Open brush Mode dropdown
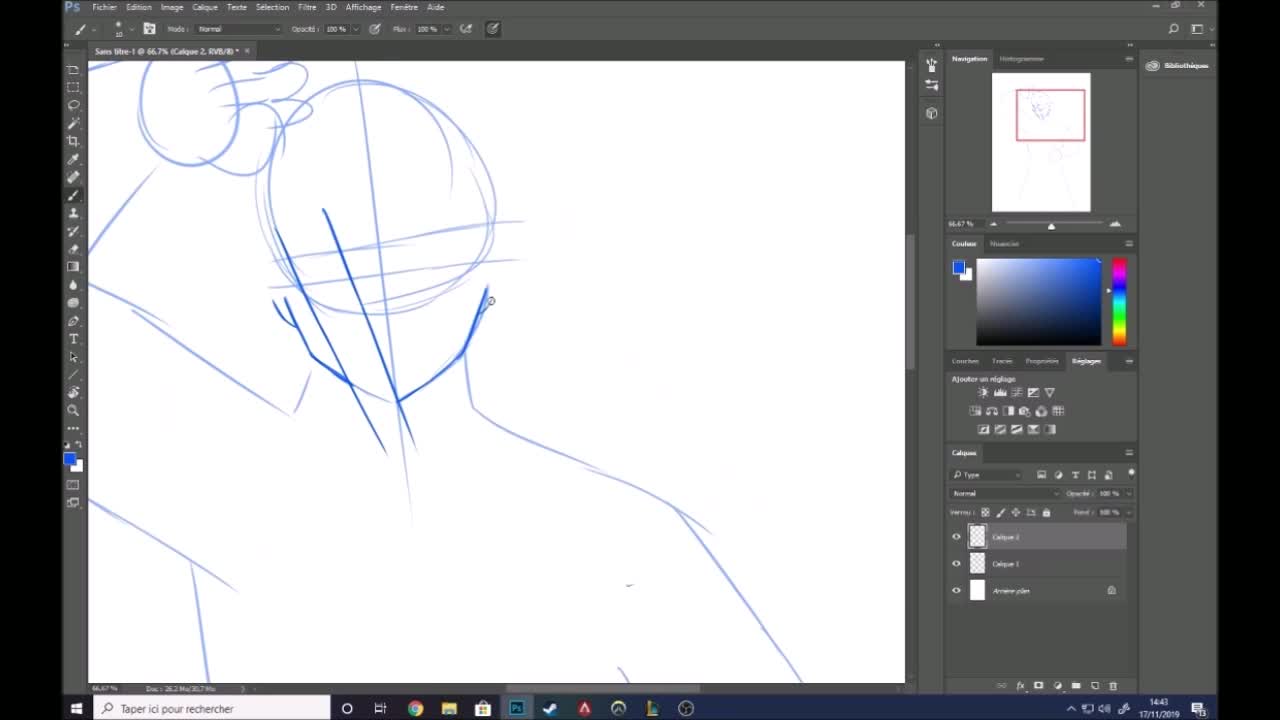Screen dimensions: 1280x720 pos(238,29)
